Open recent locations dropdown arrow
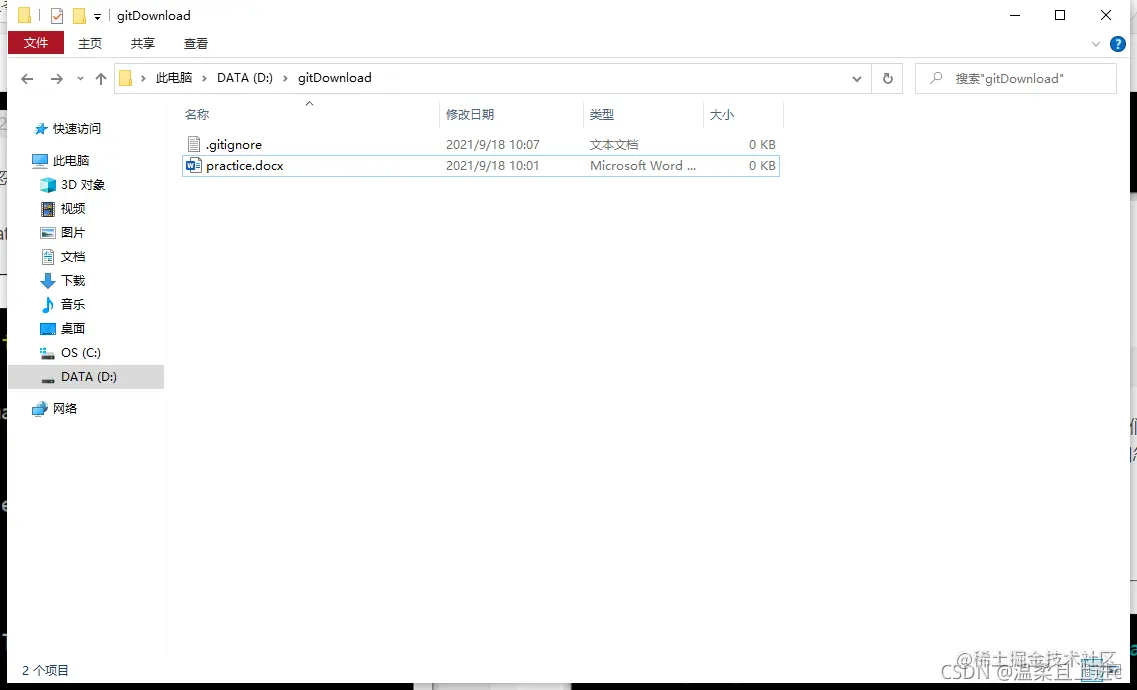This screenshot has width=1137, height=690. [x=80, y=78]
